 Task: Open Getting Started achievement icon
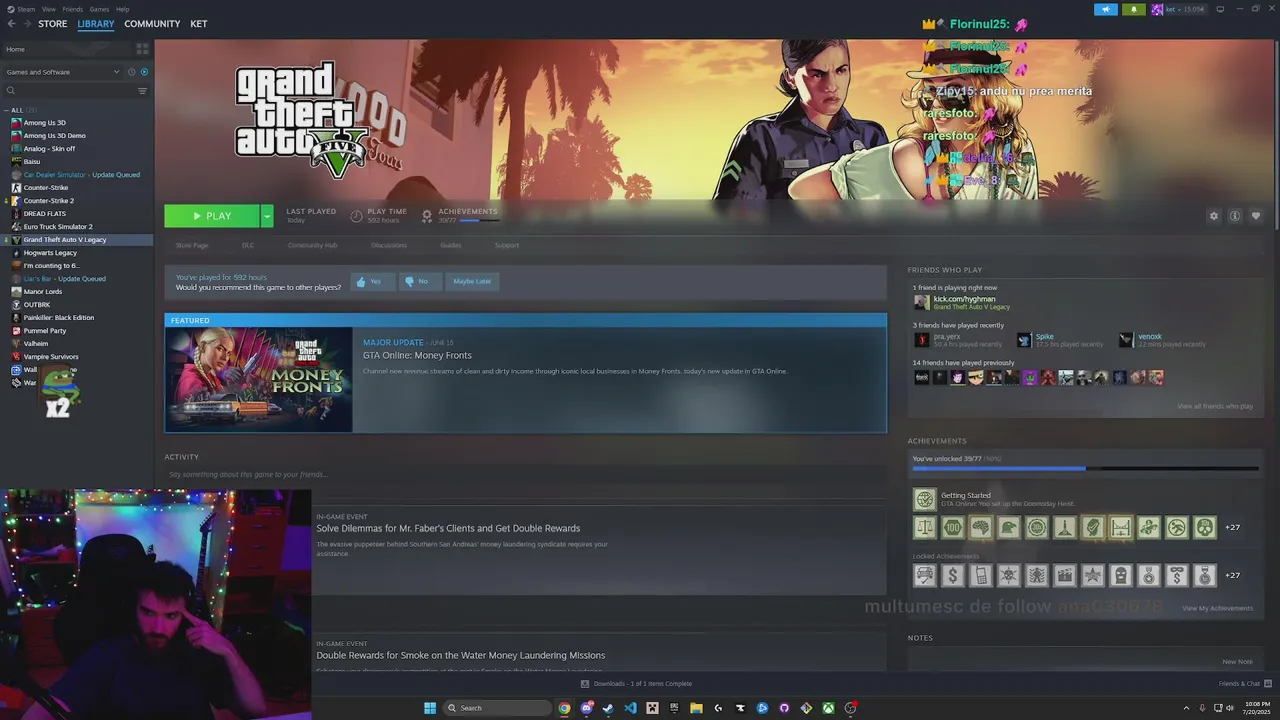[925, 499]
